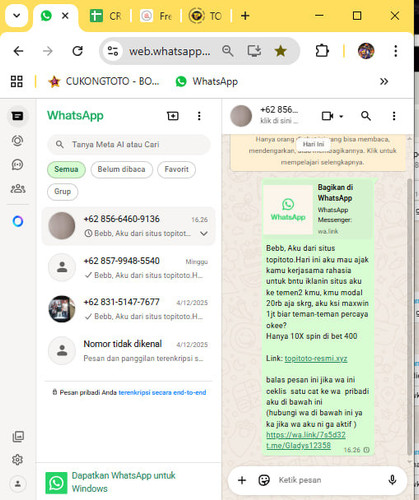Image resolution: width=419 pixels, height=500 pixels.
Task: Open WhatsApp bookmark in bookmarks bar
Action: pos(207,81)
